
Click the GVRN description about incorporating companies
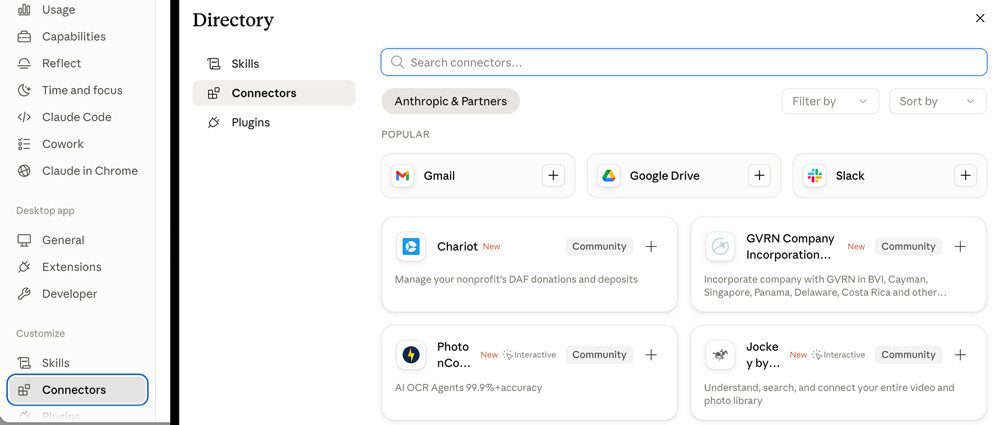coord(825,286)
